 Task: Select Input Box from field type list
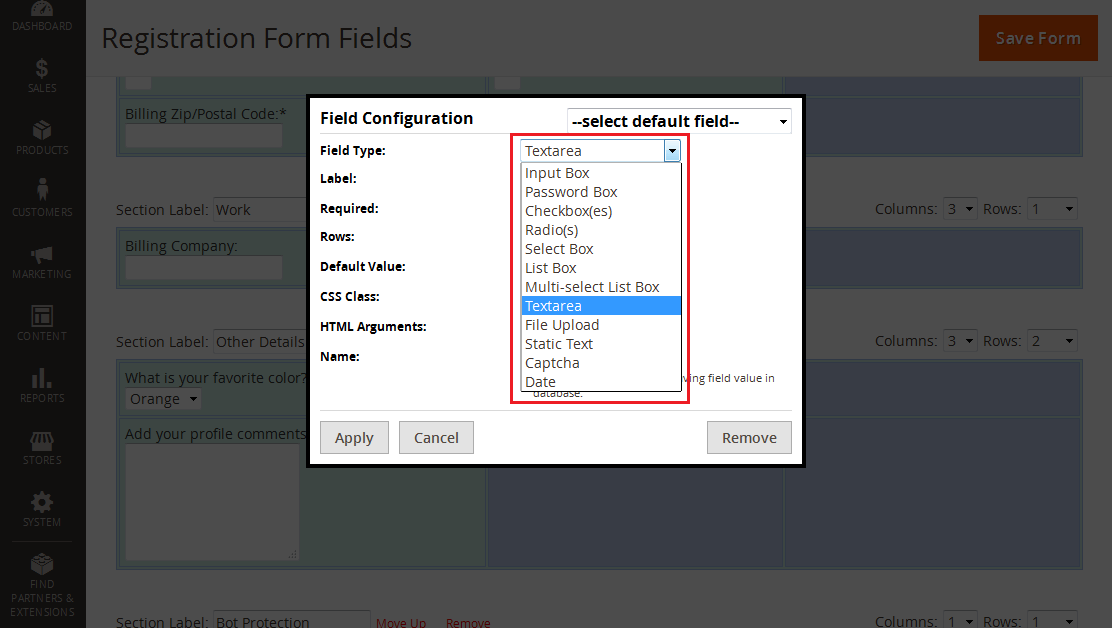coord(558,172)
